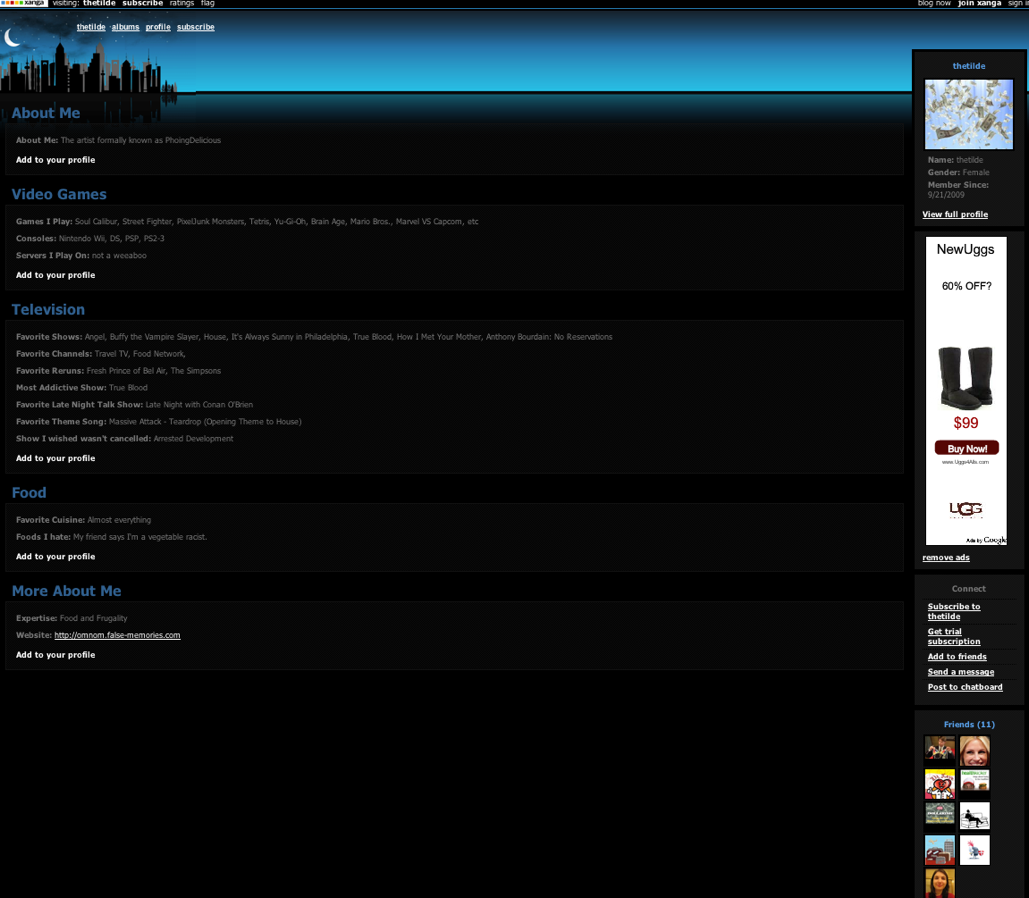Open View full profile link
The height and width of the screenshot is (898, 1029).
955,215
